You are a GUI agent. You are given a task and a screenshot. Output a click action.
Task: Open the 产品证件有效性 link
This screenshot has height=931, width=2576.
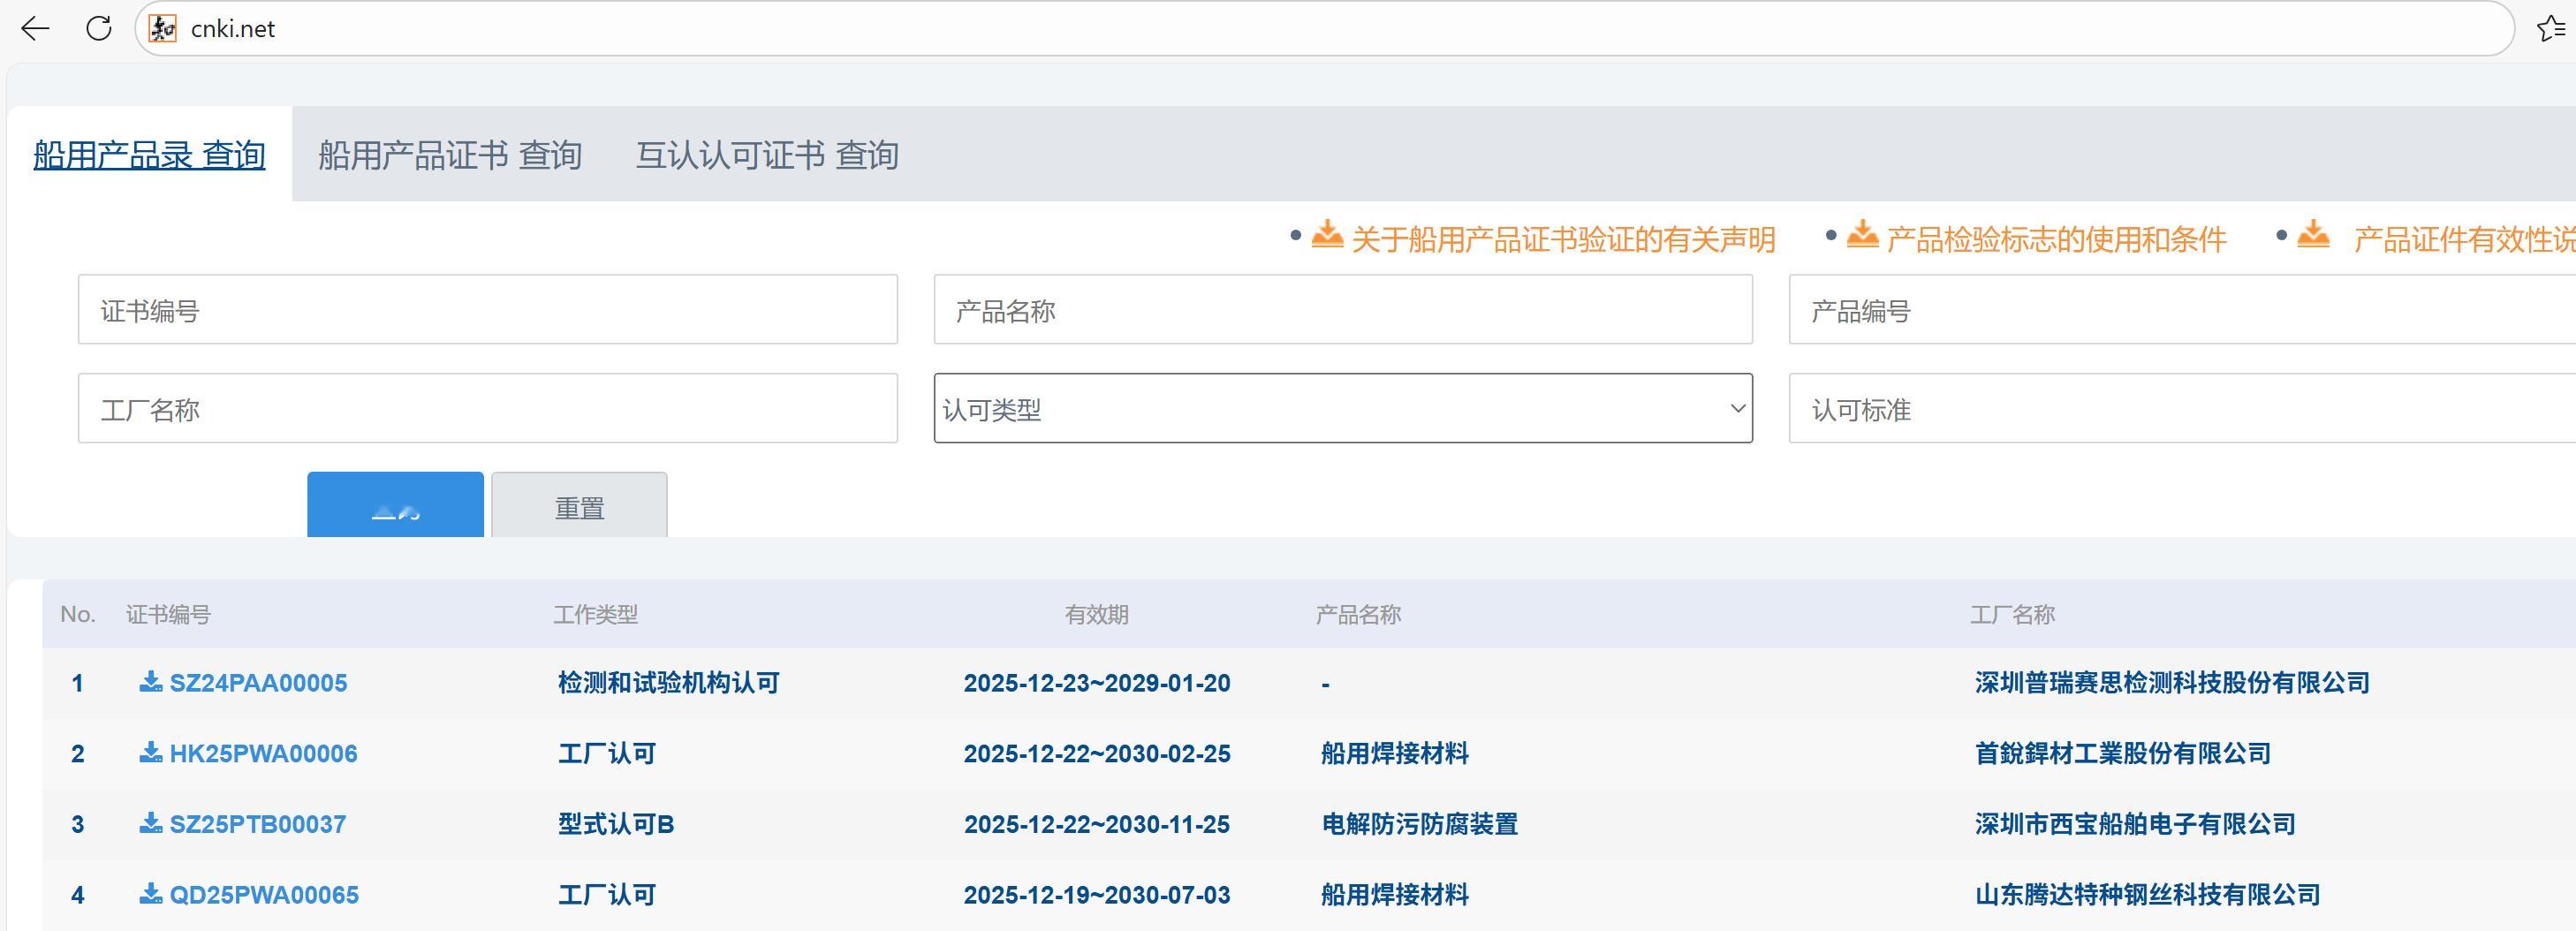point(2464,240)
